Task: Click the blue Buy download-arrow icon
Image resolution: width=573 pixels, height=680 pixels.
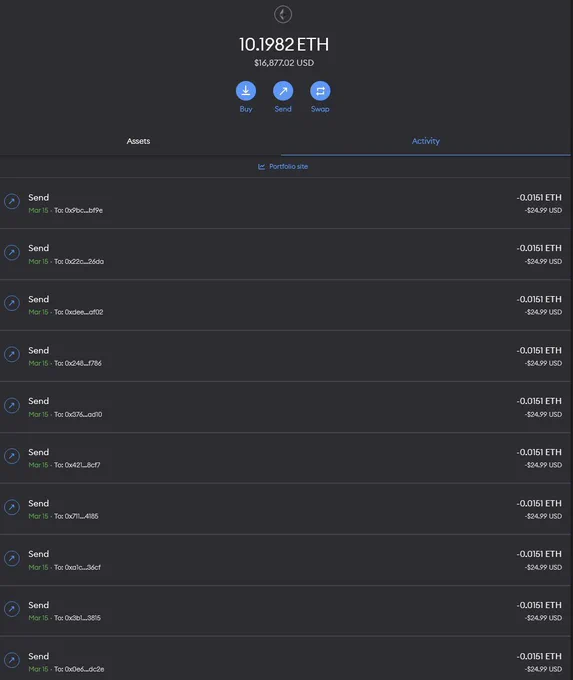Action: 246,91
